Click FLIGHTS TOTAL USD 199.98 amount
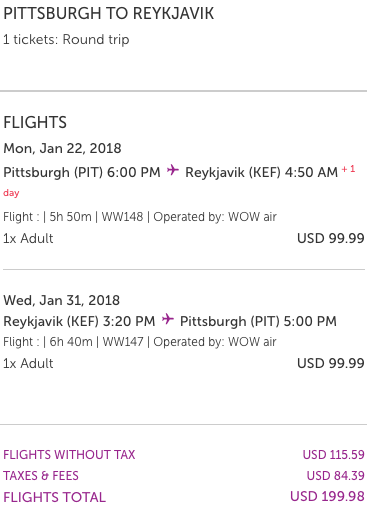 tap(327, 497)
